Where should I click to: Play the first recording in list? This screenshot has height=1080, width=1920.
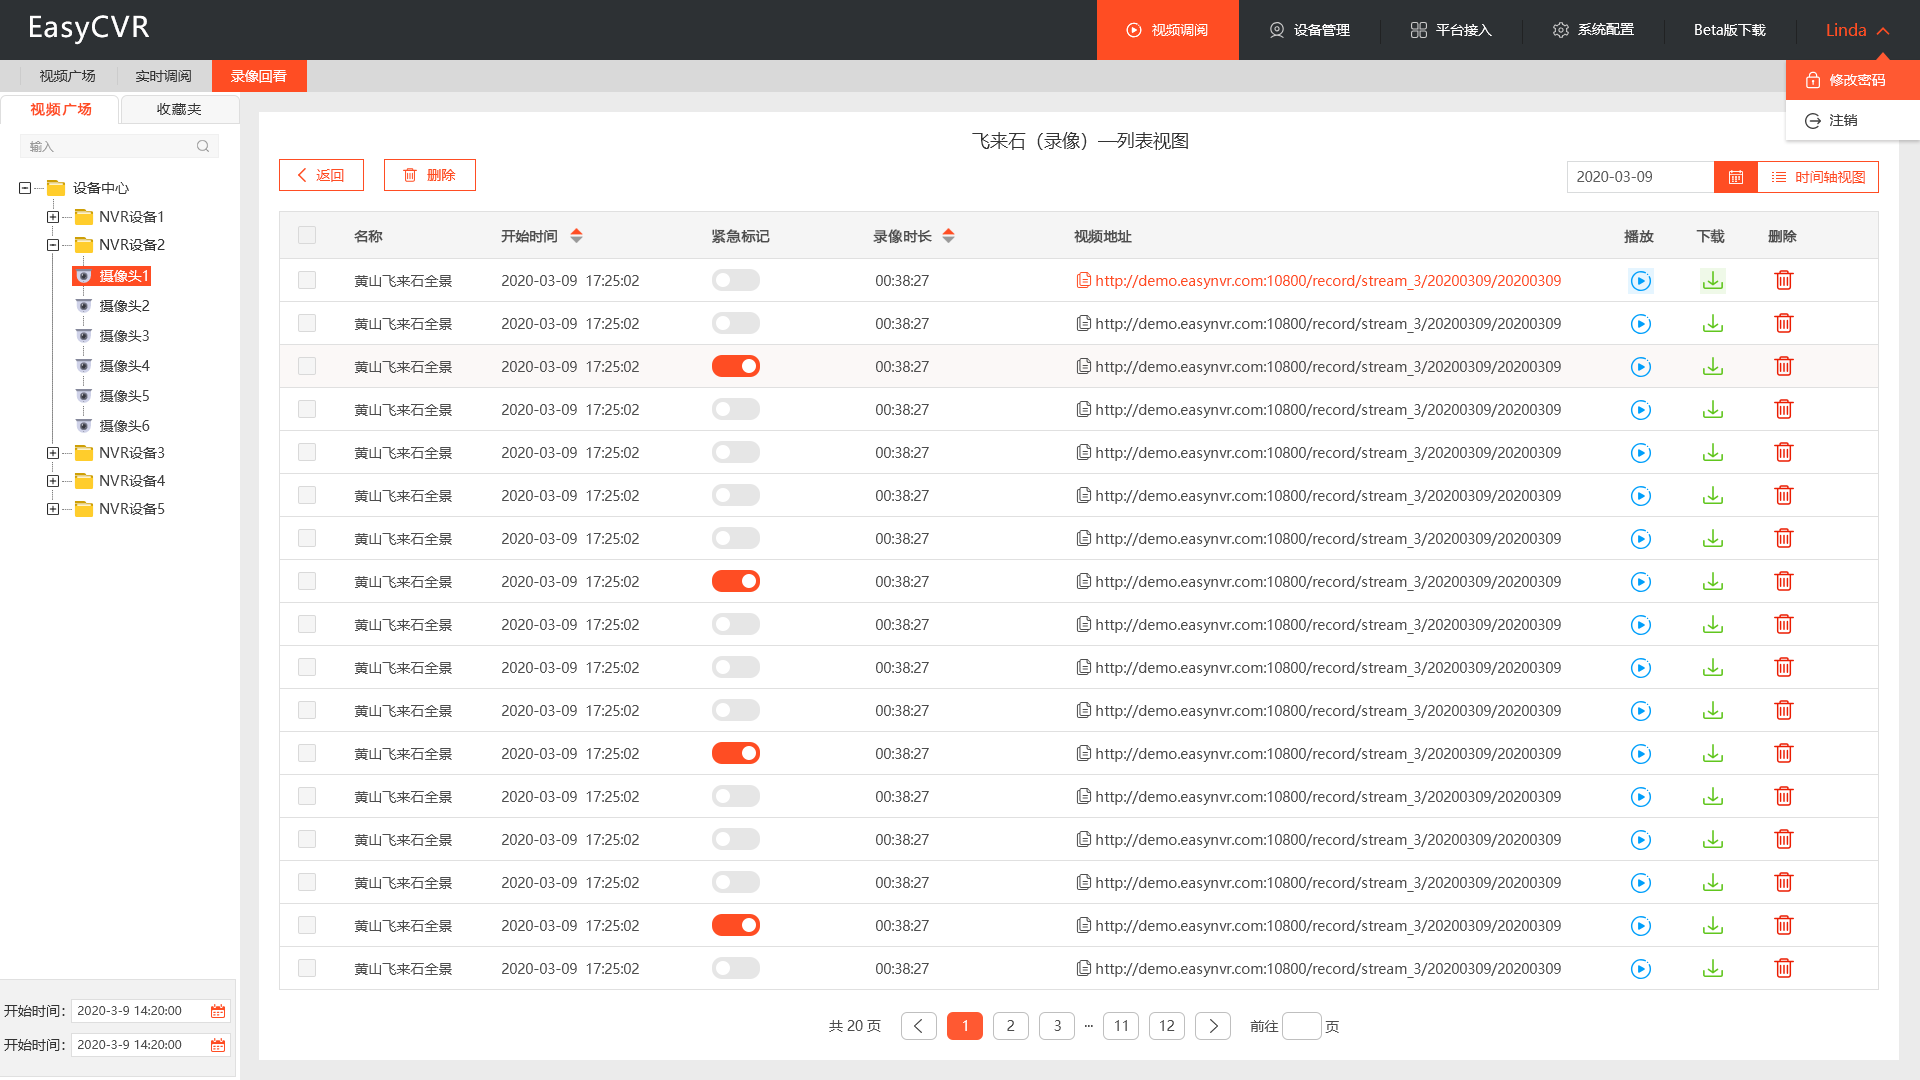(x=1640, y=281)
